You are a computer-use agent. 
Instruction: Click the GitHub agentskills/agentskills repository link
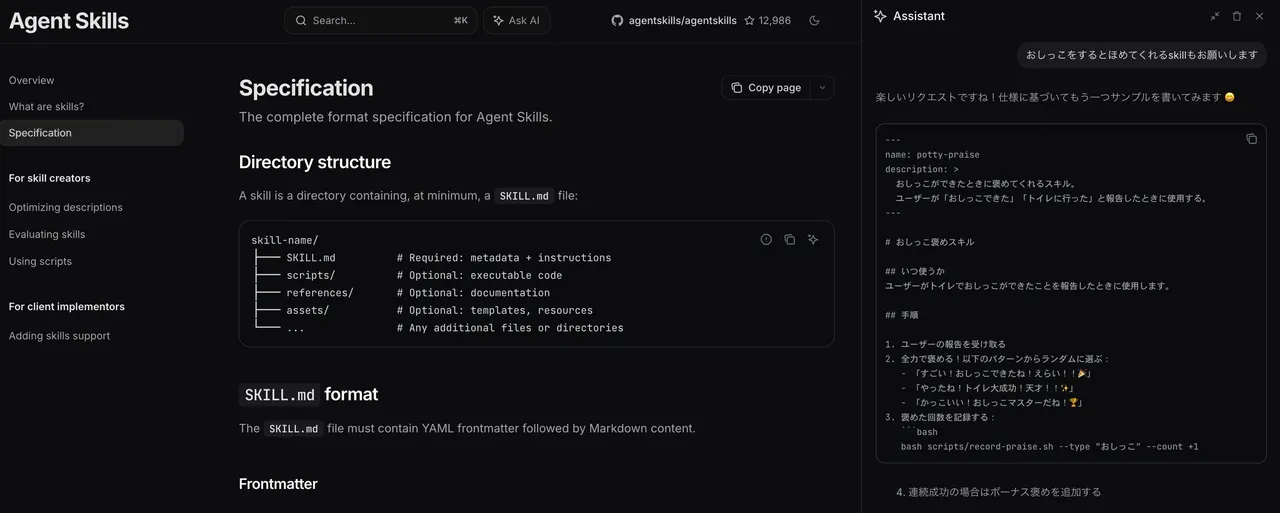click(x=673, y=21)
